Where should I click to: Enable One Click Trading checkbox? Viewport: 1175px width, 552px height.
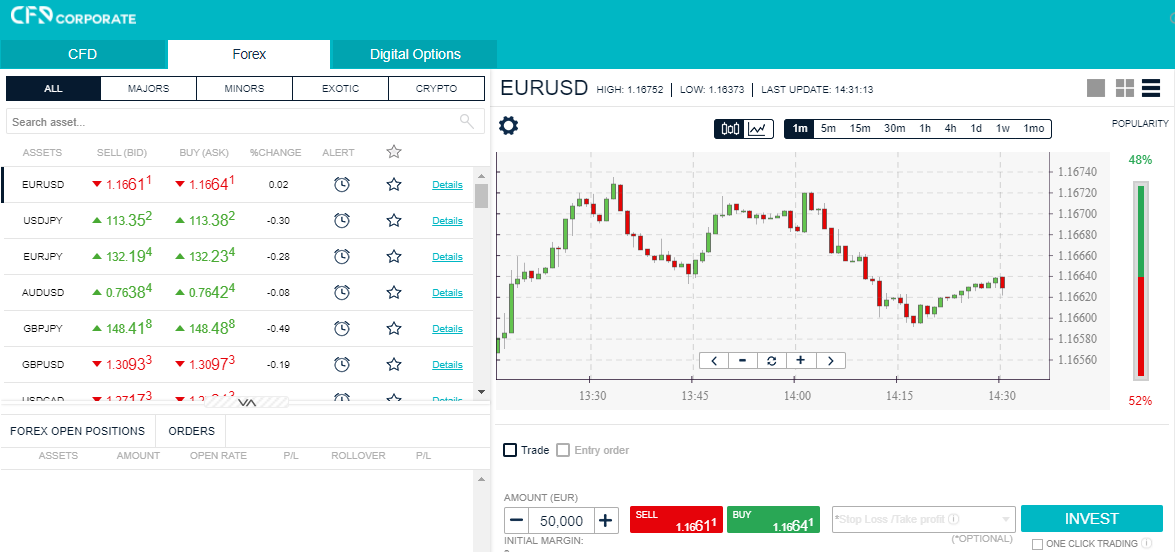tap(1037, 545)
